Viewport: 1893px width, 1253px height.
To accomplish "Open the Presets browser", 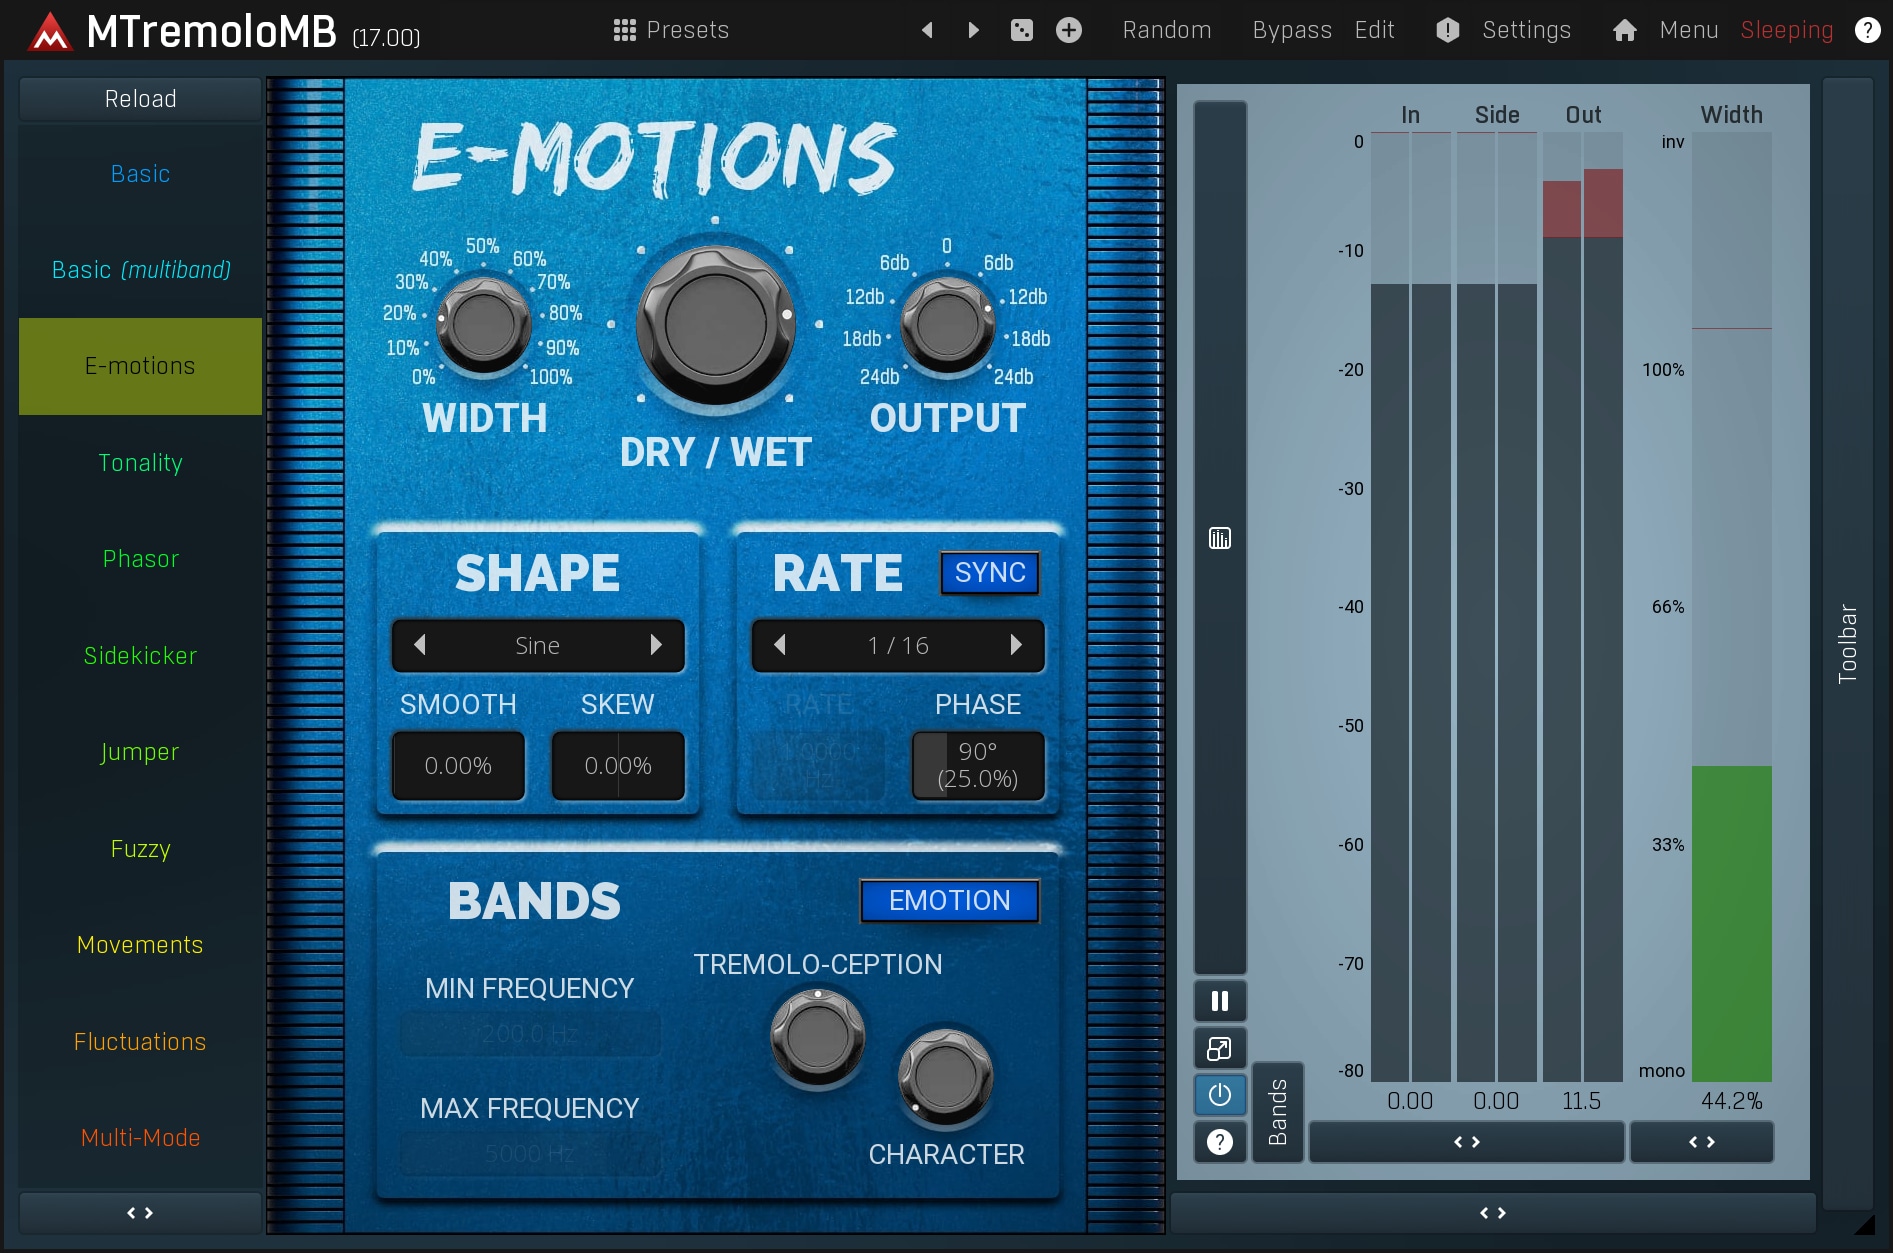I will pyautogui.click(x=671, y=30).
